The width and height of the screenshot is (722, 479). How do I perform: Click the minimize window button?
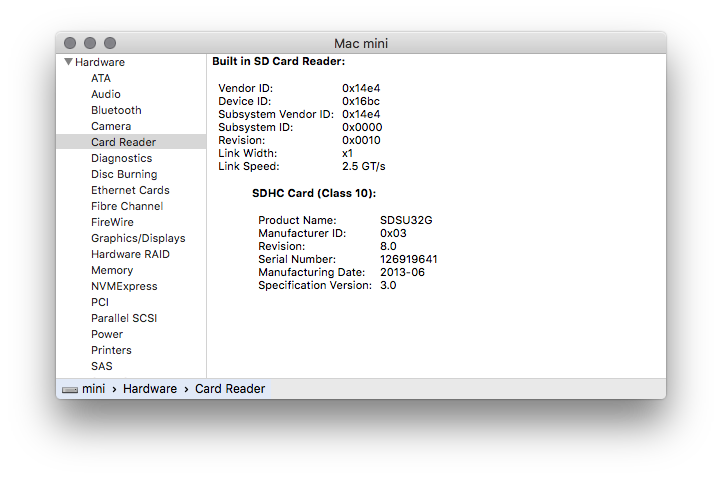click(x=90, y=43)
